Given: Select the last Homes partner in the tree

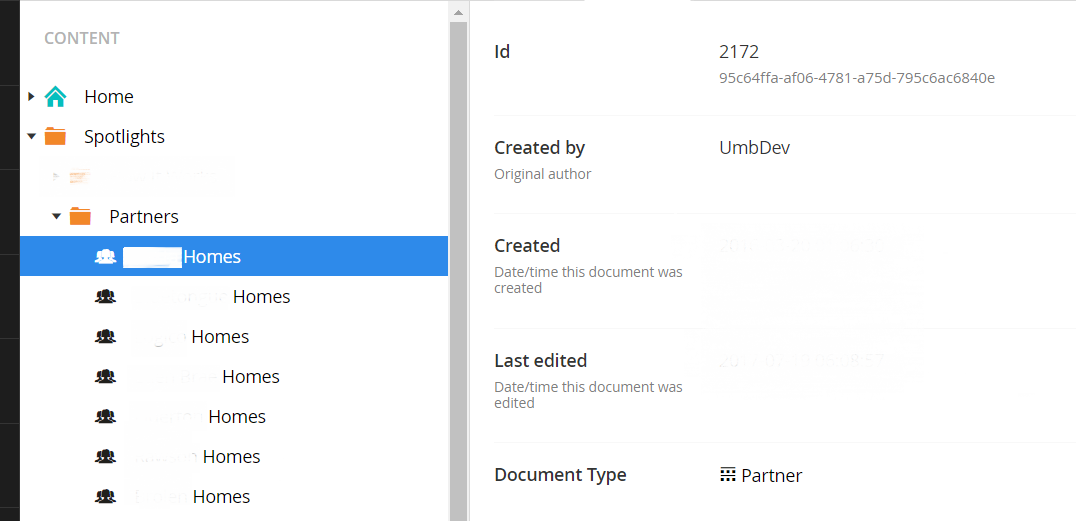Looking at the screenshot, I should click(221, 497).
